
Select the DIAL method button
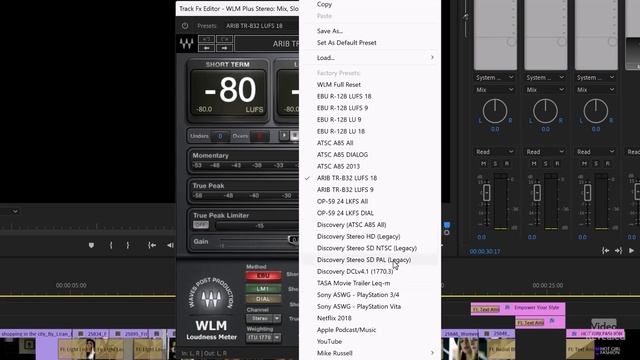click(263, 299)
